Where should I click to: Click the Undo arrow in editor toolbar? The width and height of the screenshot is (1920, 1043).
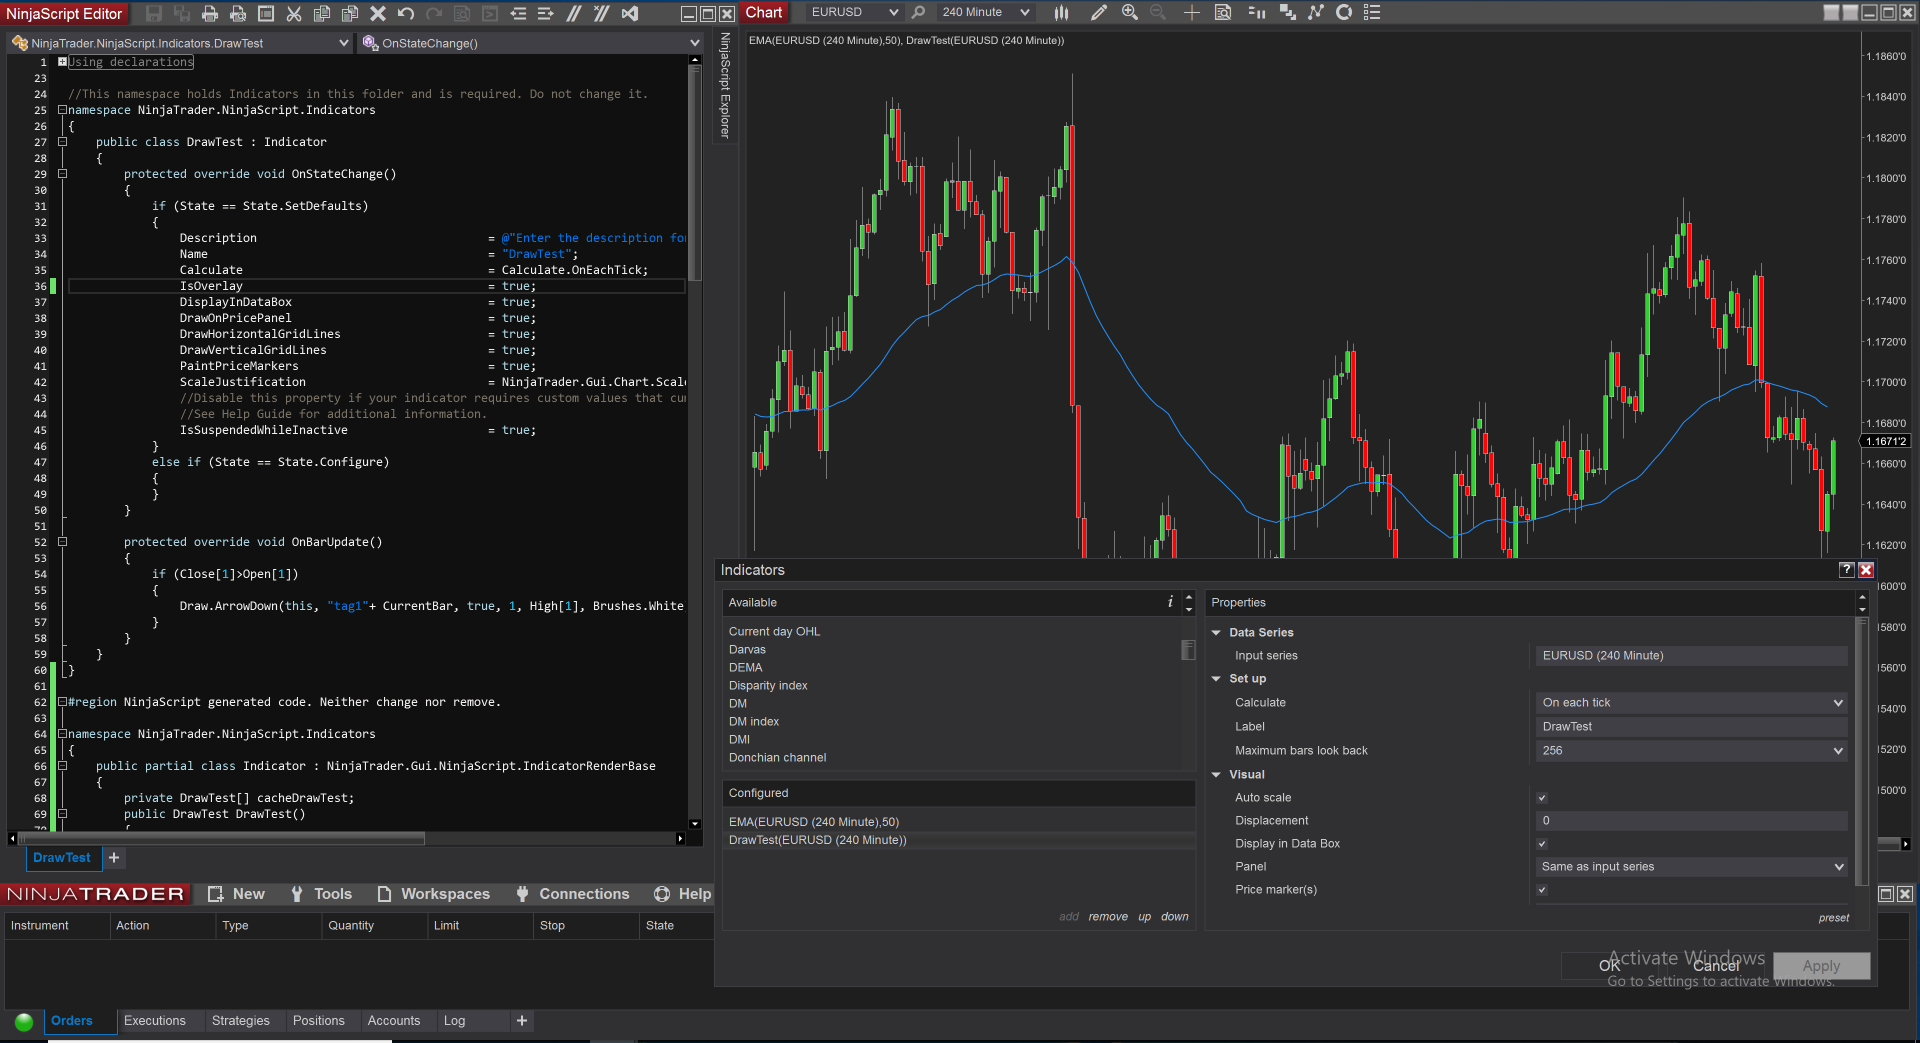coord(406,13)
